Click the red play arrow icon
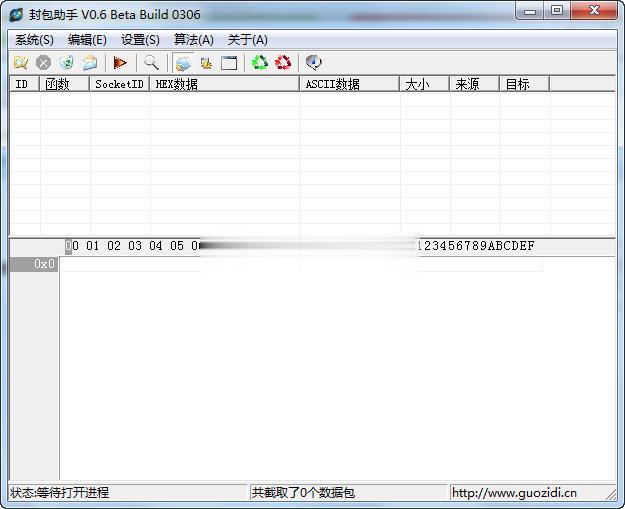The width and height of the screenshot is (625, 509). click(120, 63)
